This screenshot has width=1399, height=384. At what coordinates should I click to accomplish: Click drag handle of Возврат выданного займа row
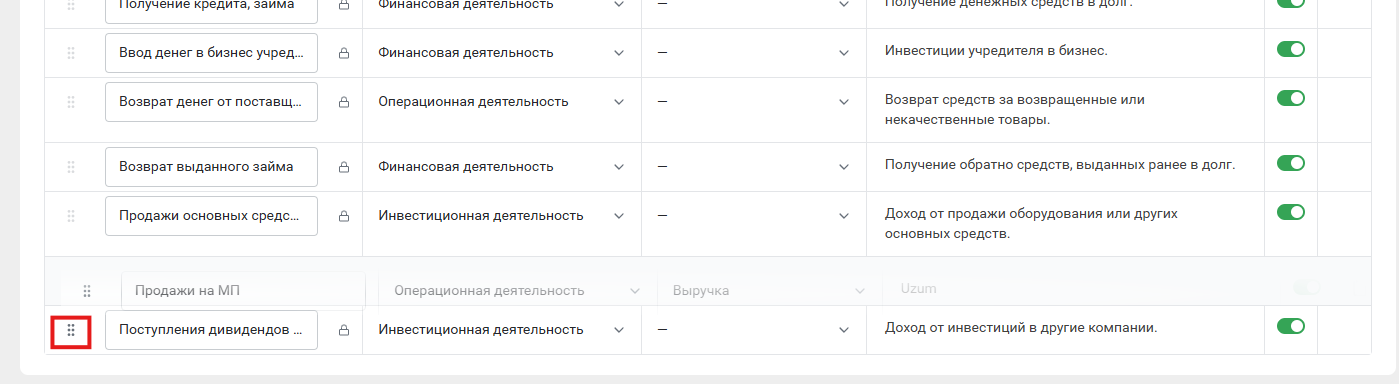click(x=71, y=167)
